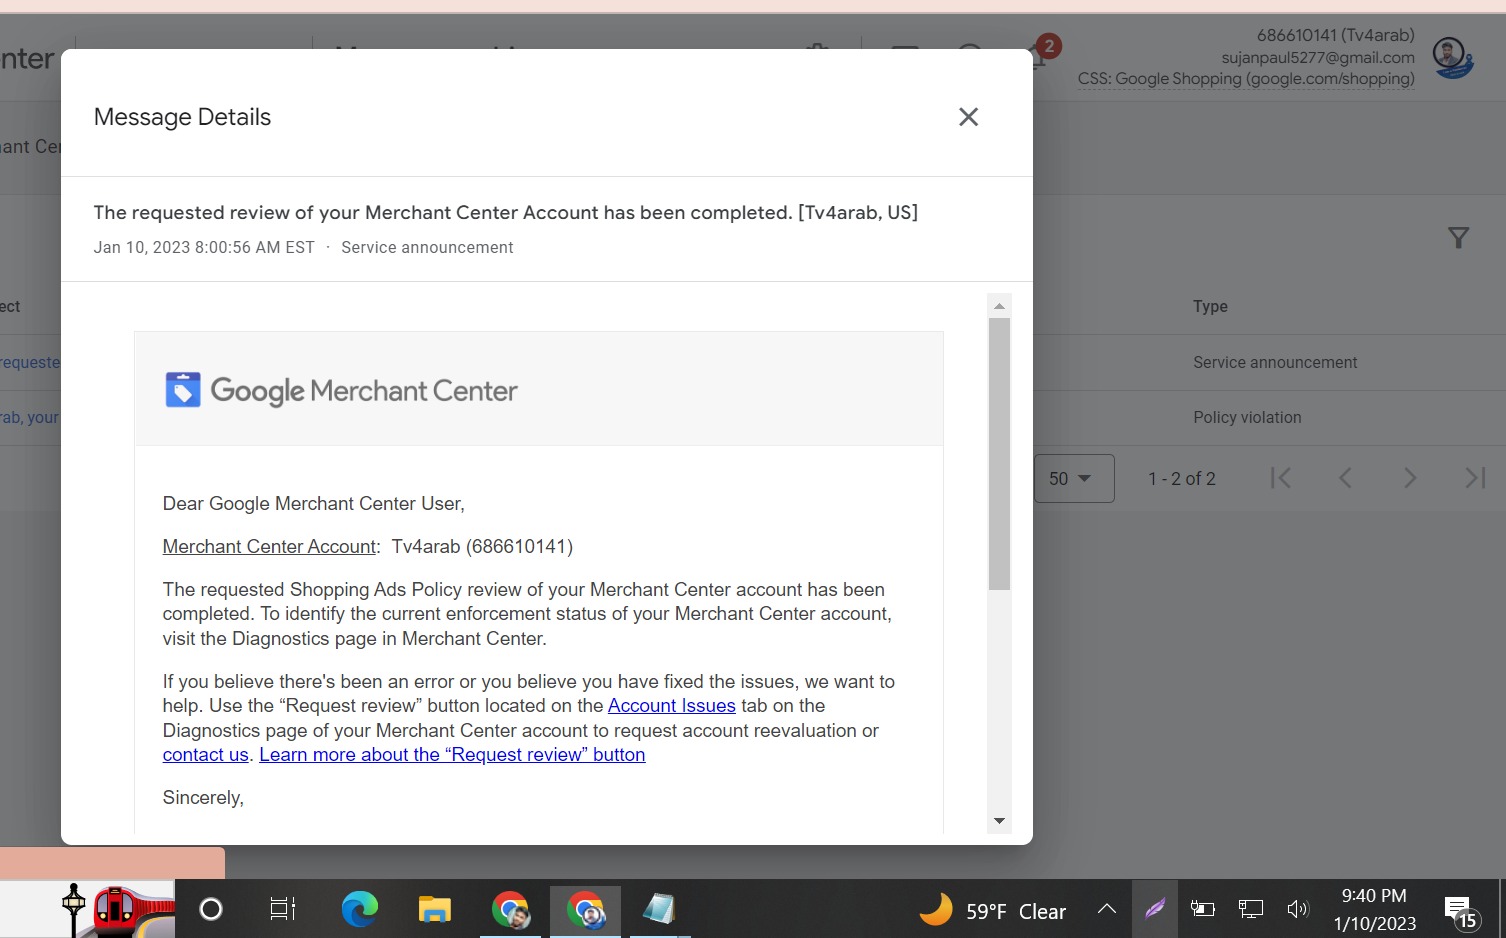
Task: Switch to the active Chrome window icon
Action: tap(585, 910)
